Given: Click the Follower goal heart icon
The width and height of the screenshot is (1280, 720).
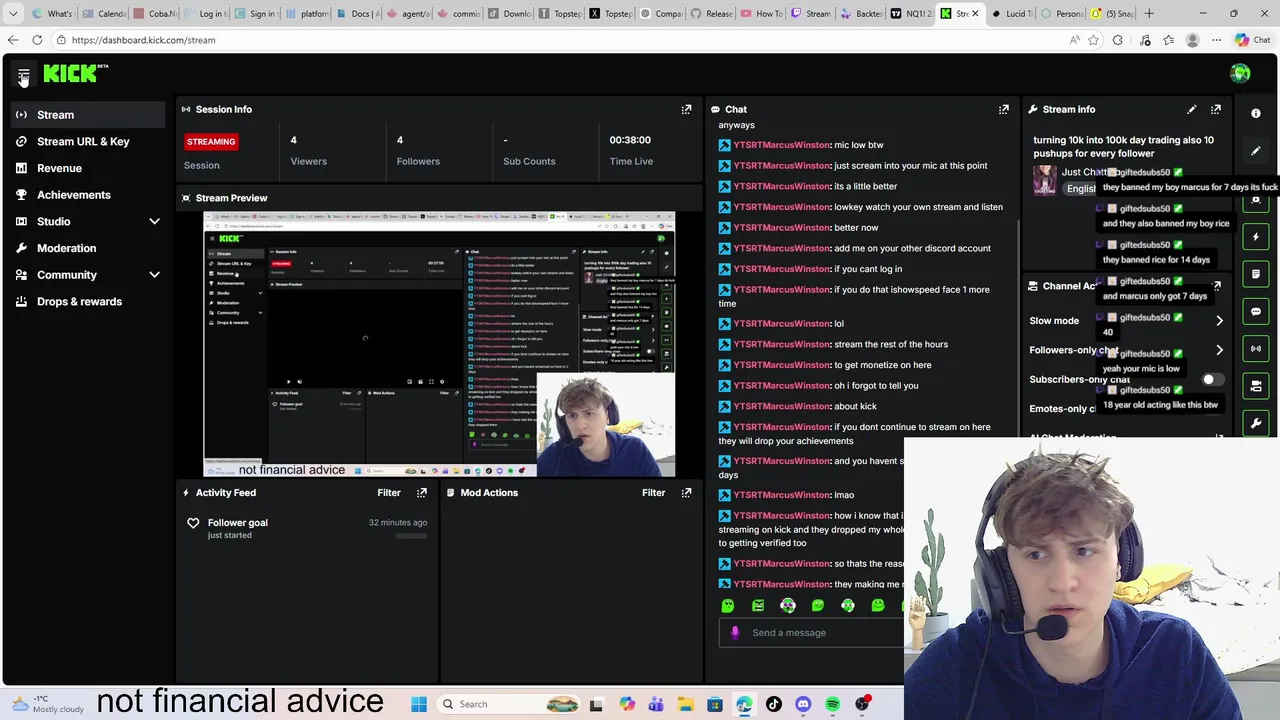Looking at the screenshot, I should [193, 523].
